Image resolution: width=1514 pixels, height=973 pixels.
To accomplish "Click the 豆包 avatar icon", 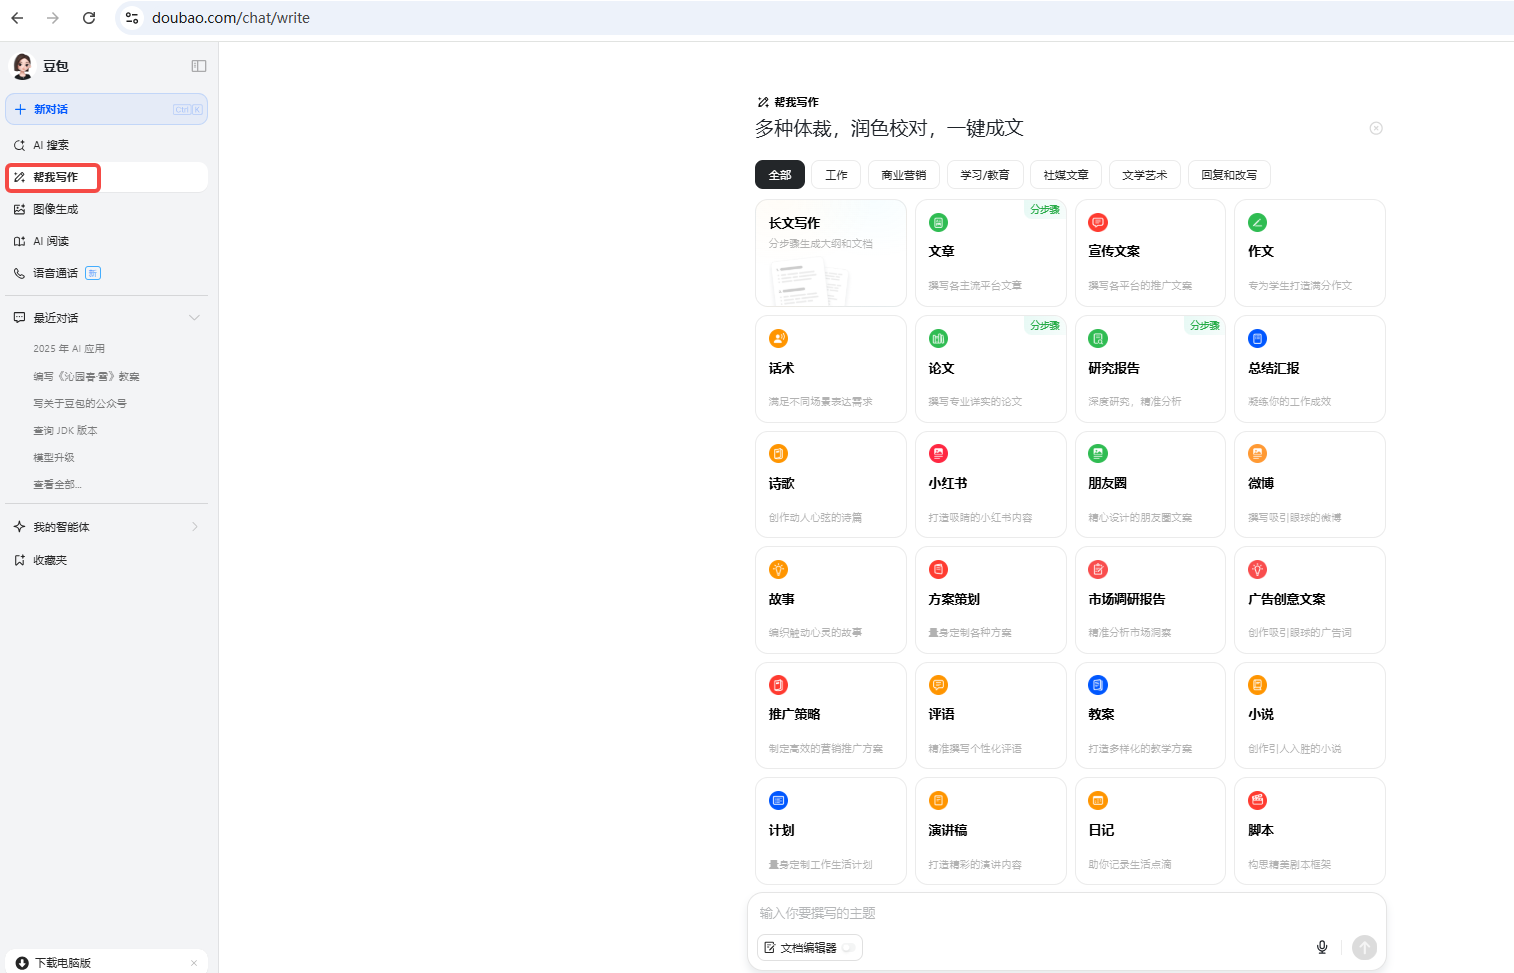I will pyautogui.click(x=22, y=66).
